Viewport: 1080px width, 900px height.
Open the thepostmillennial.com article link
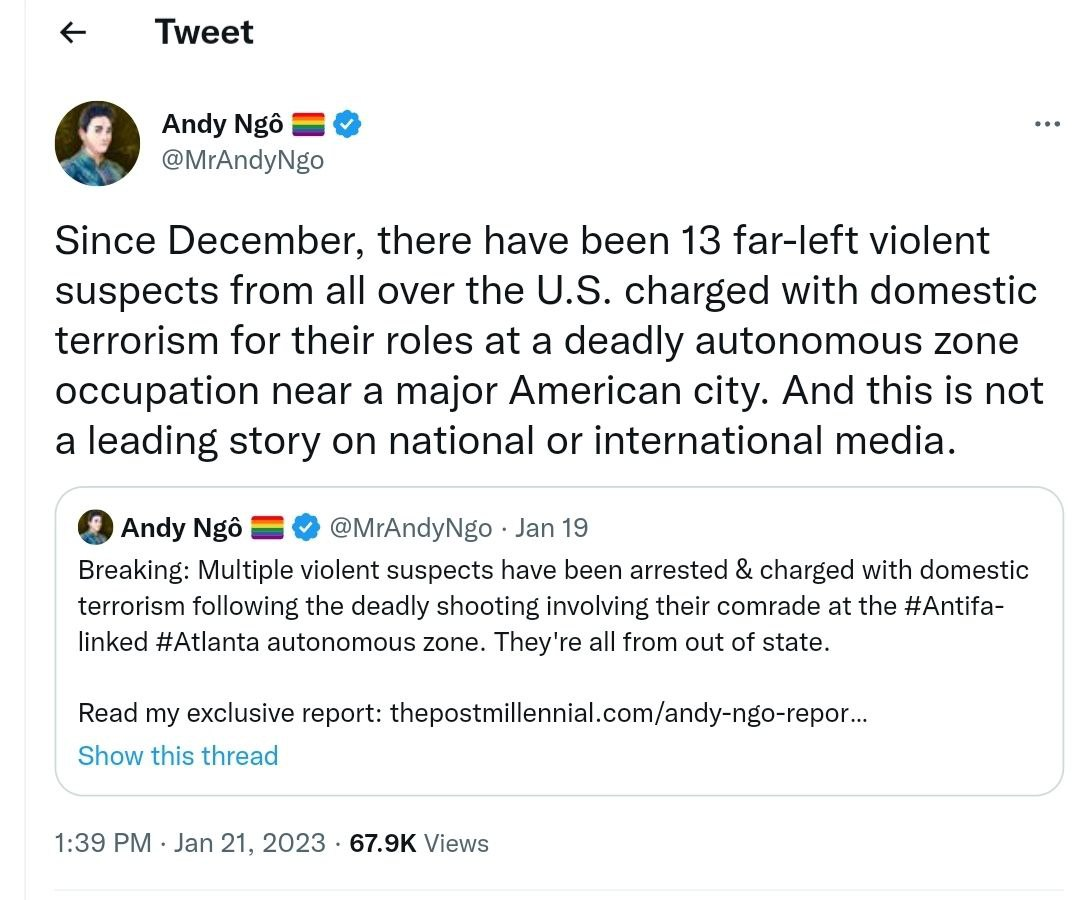628,713
